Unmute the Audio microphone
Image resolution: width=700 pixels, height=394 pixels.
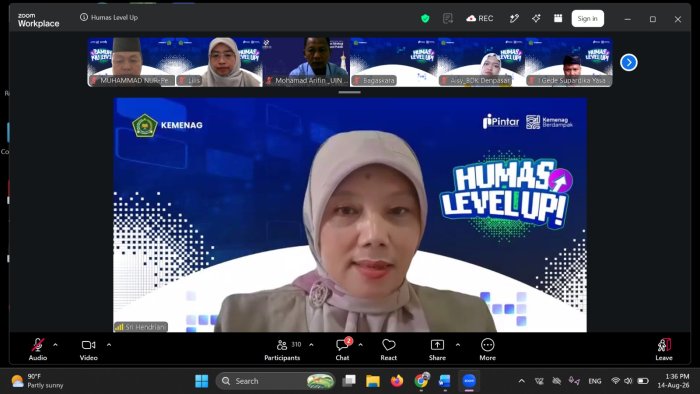click(38, 349)
